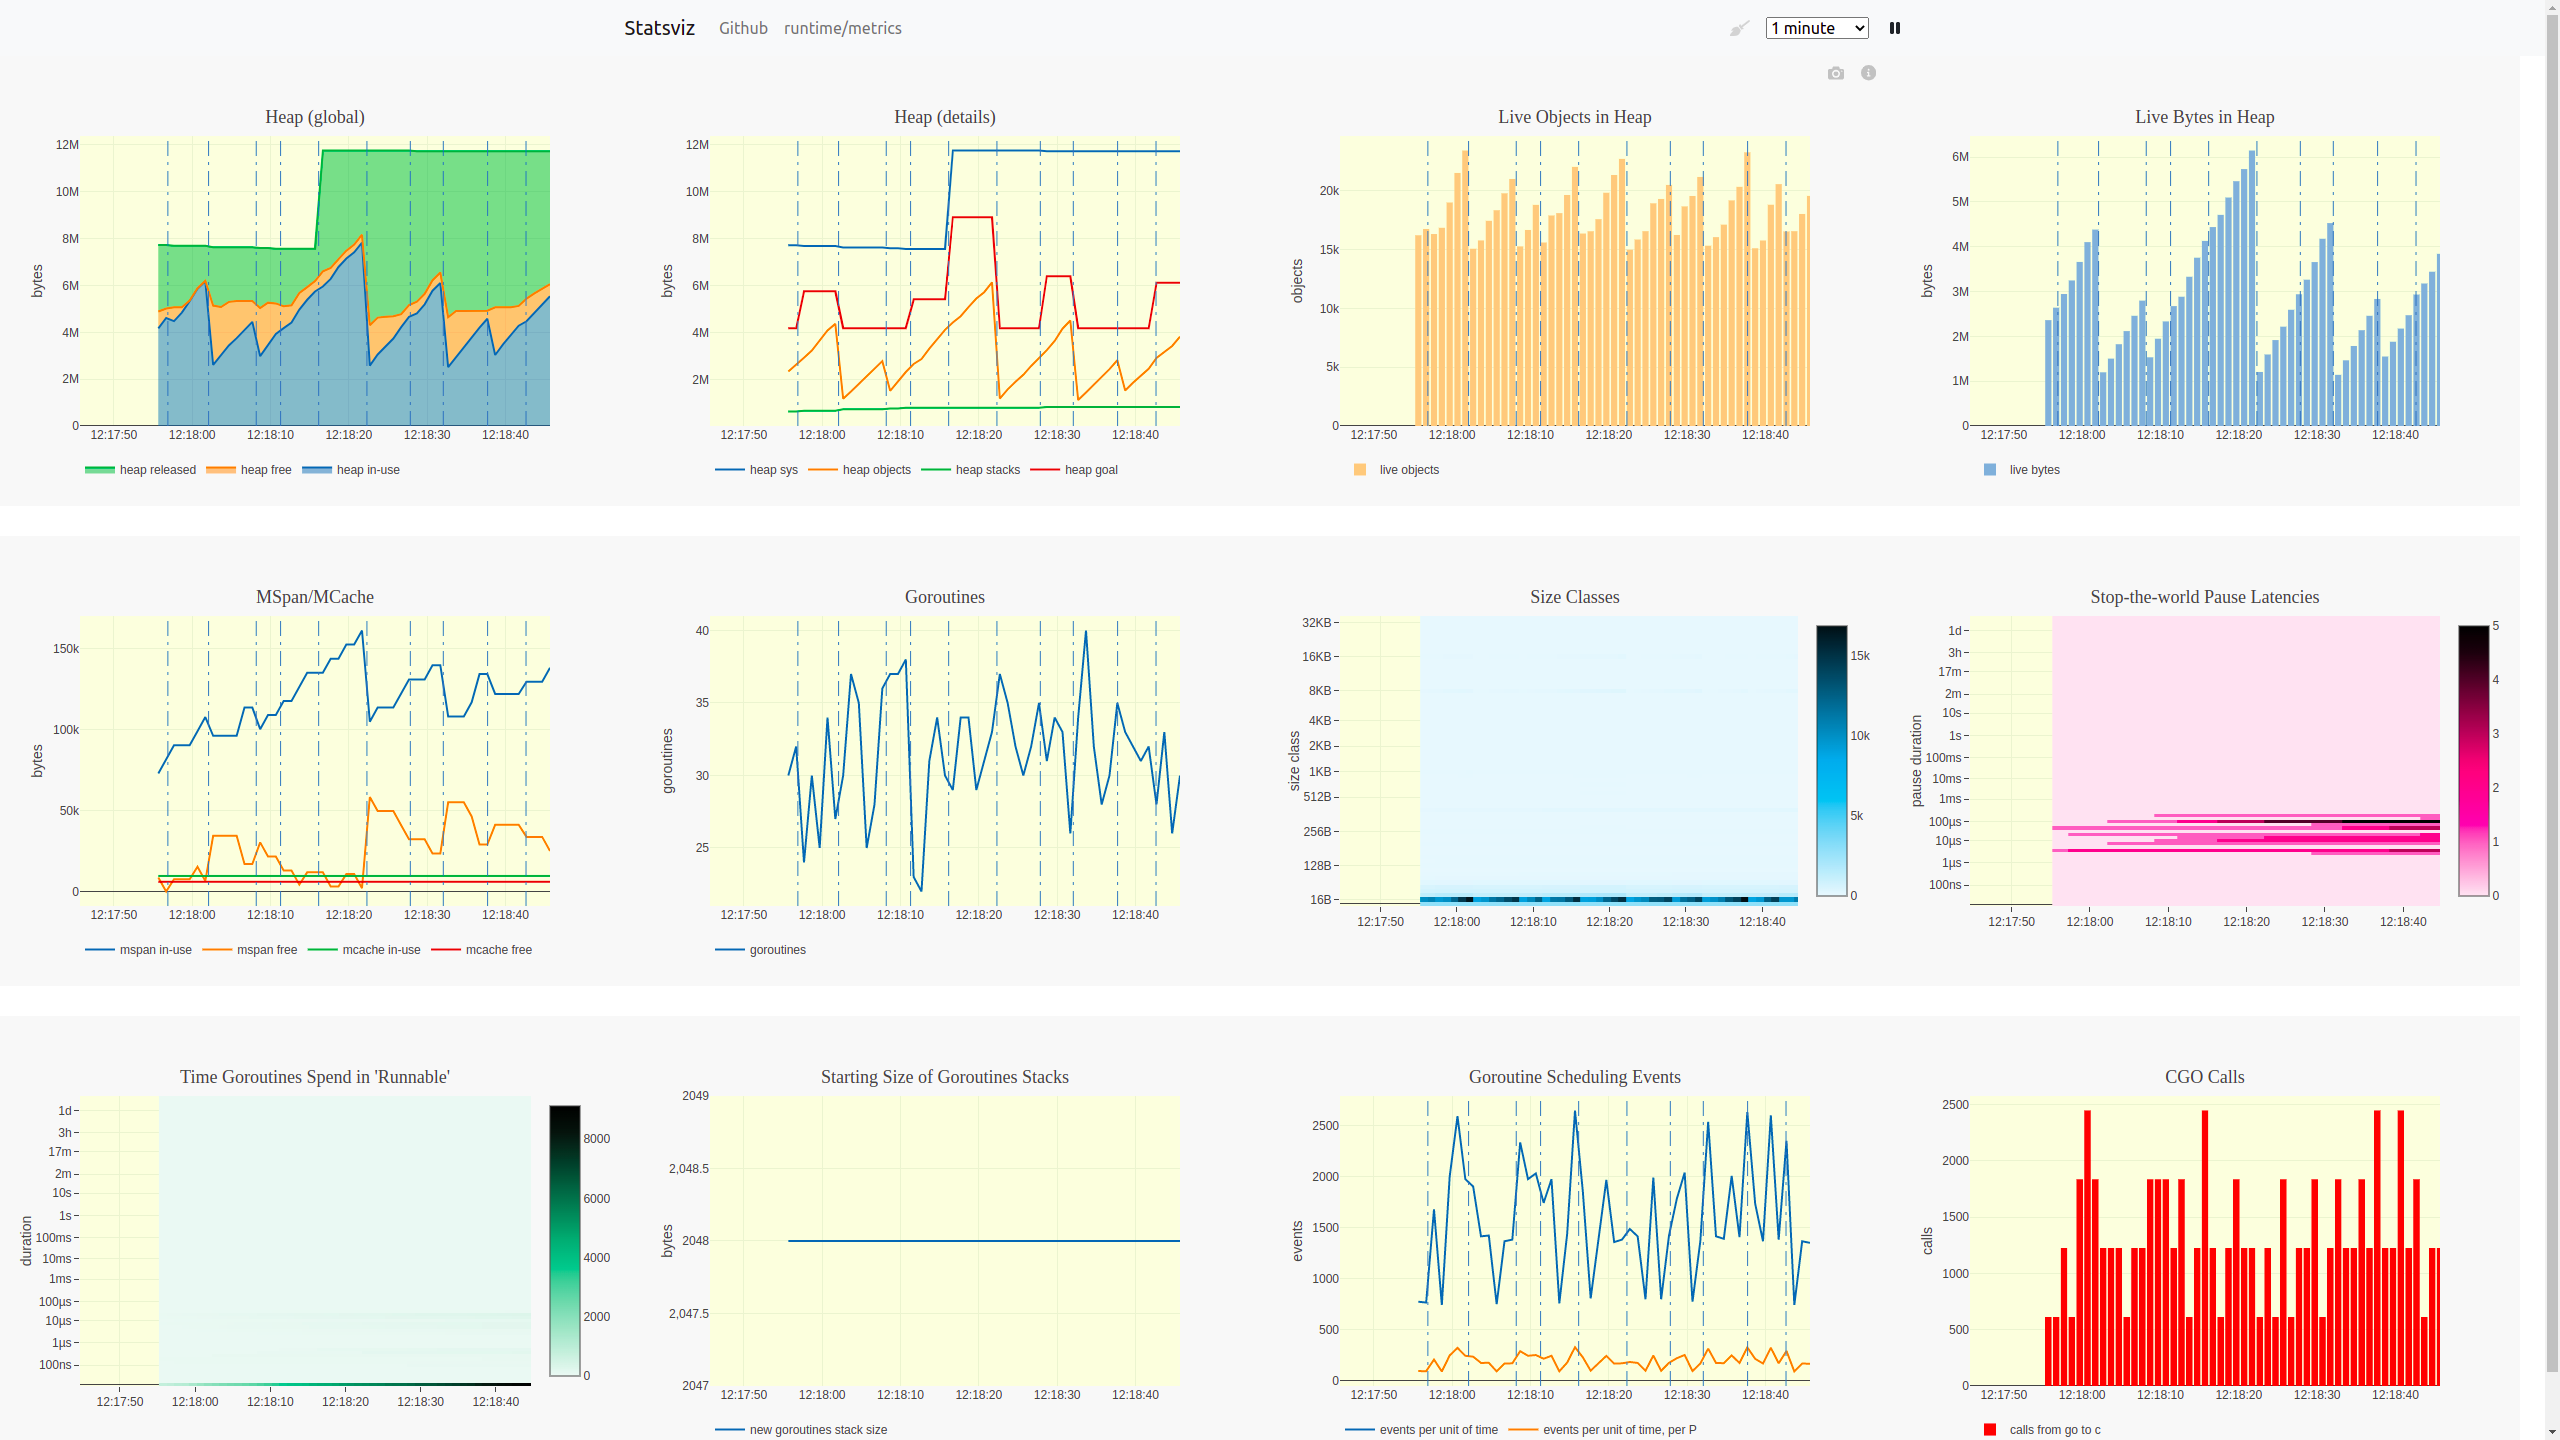Click the camera snapshot icon
Image resolution: width=2560 pixels, height=1440 pixels.
(x=1835, y=73)
